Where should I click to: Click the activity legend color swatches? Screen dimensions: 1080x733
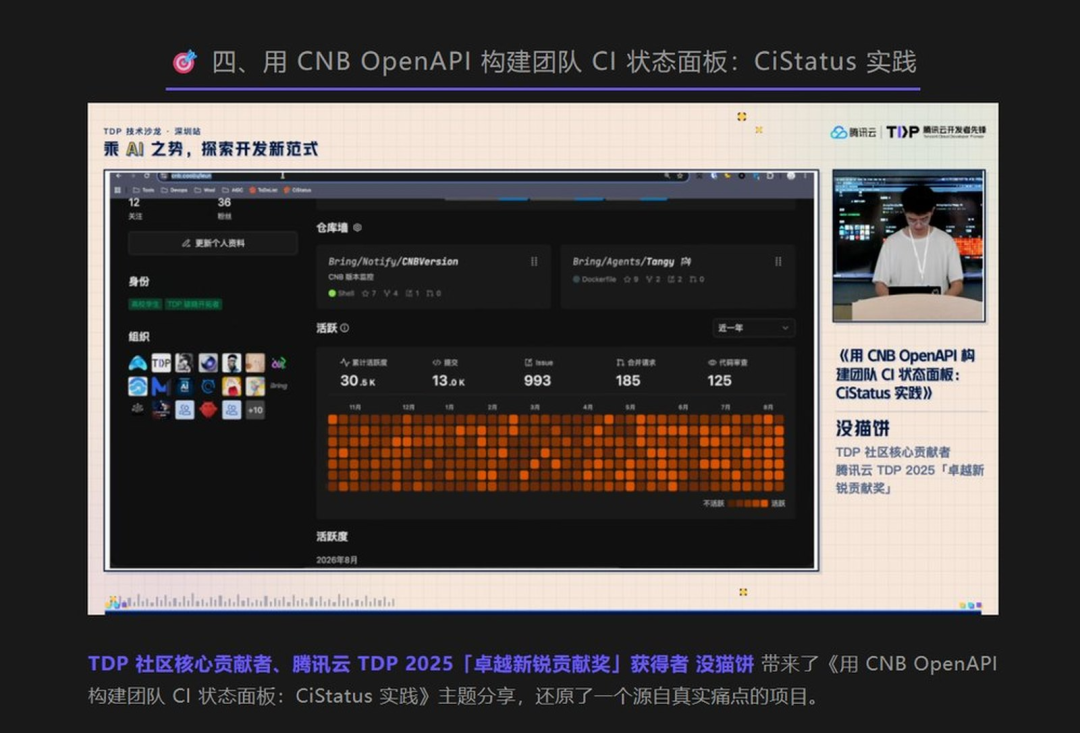747,504
